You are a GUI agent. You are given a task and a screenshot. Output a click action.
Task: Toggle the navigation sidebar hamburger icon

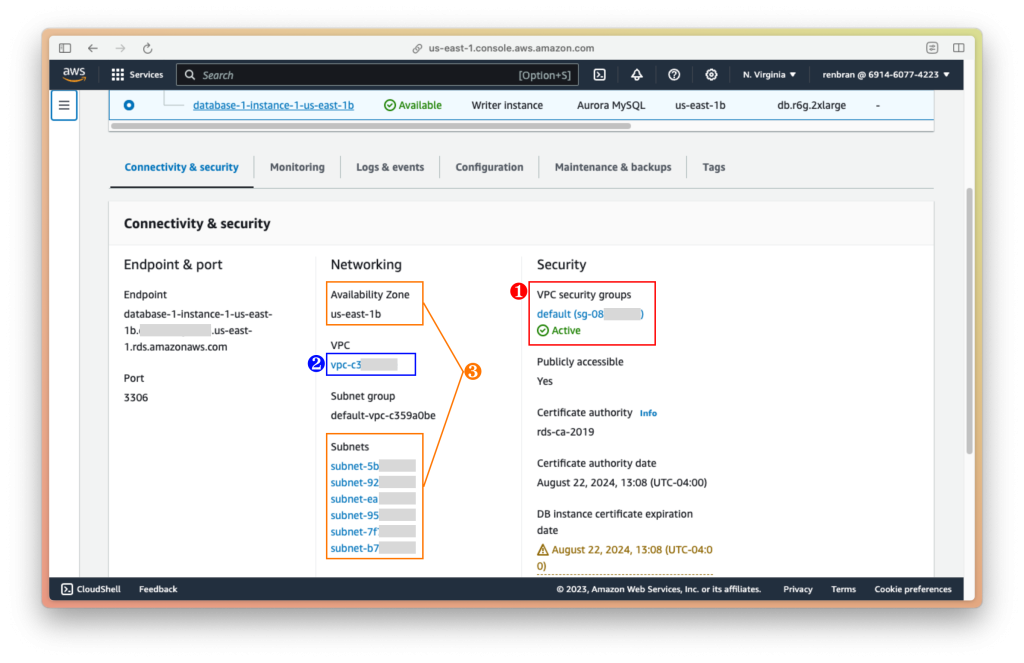63,105
